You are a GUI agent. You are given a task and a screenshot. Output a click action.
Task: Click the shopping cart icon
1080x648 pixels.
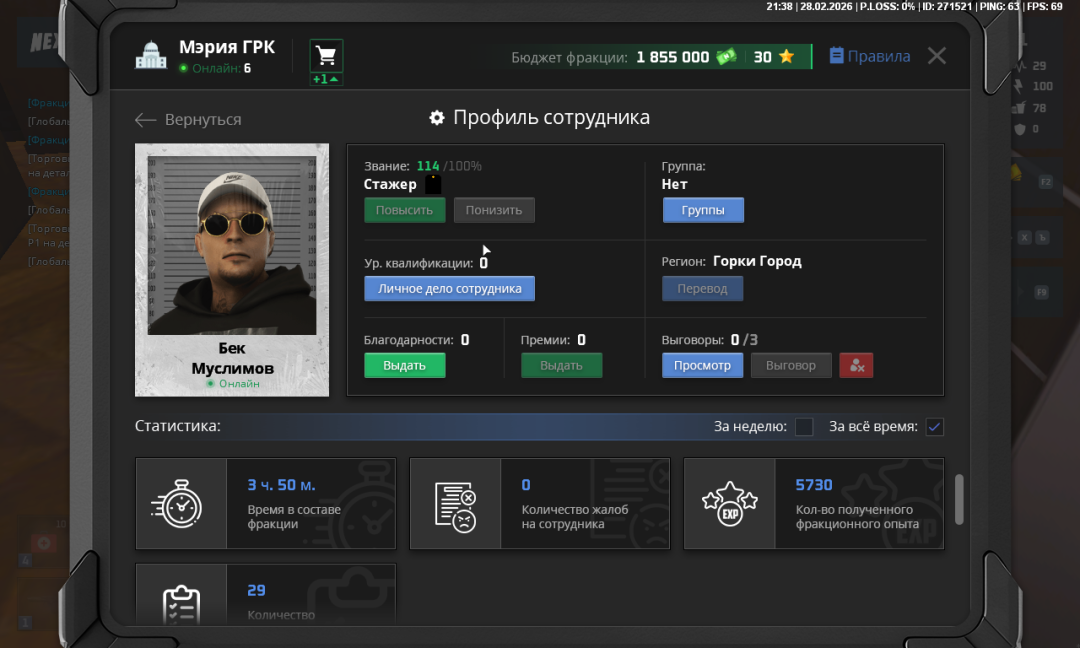click(326, 55)
